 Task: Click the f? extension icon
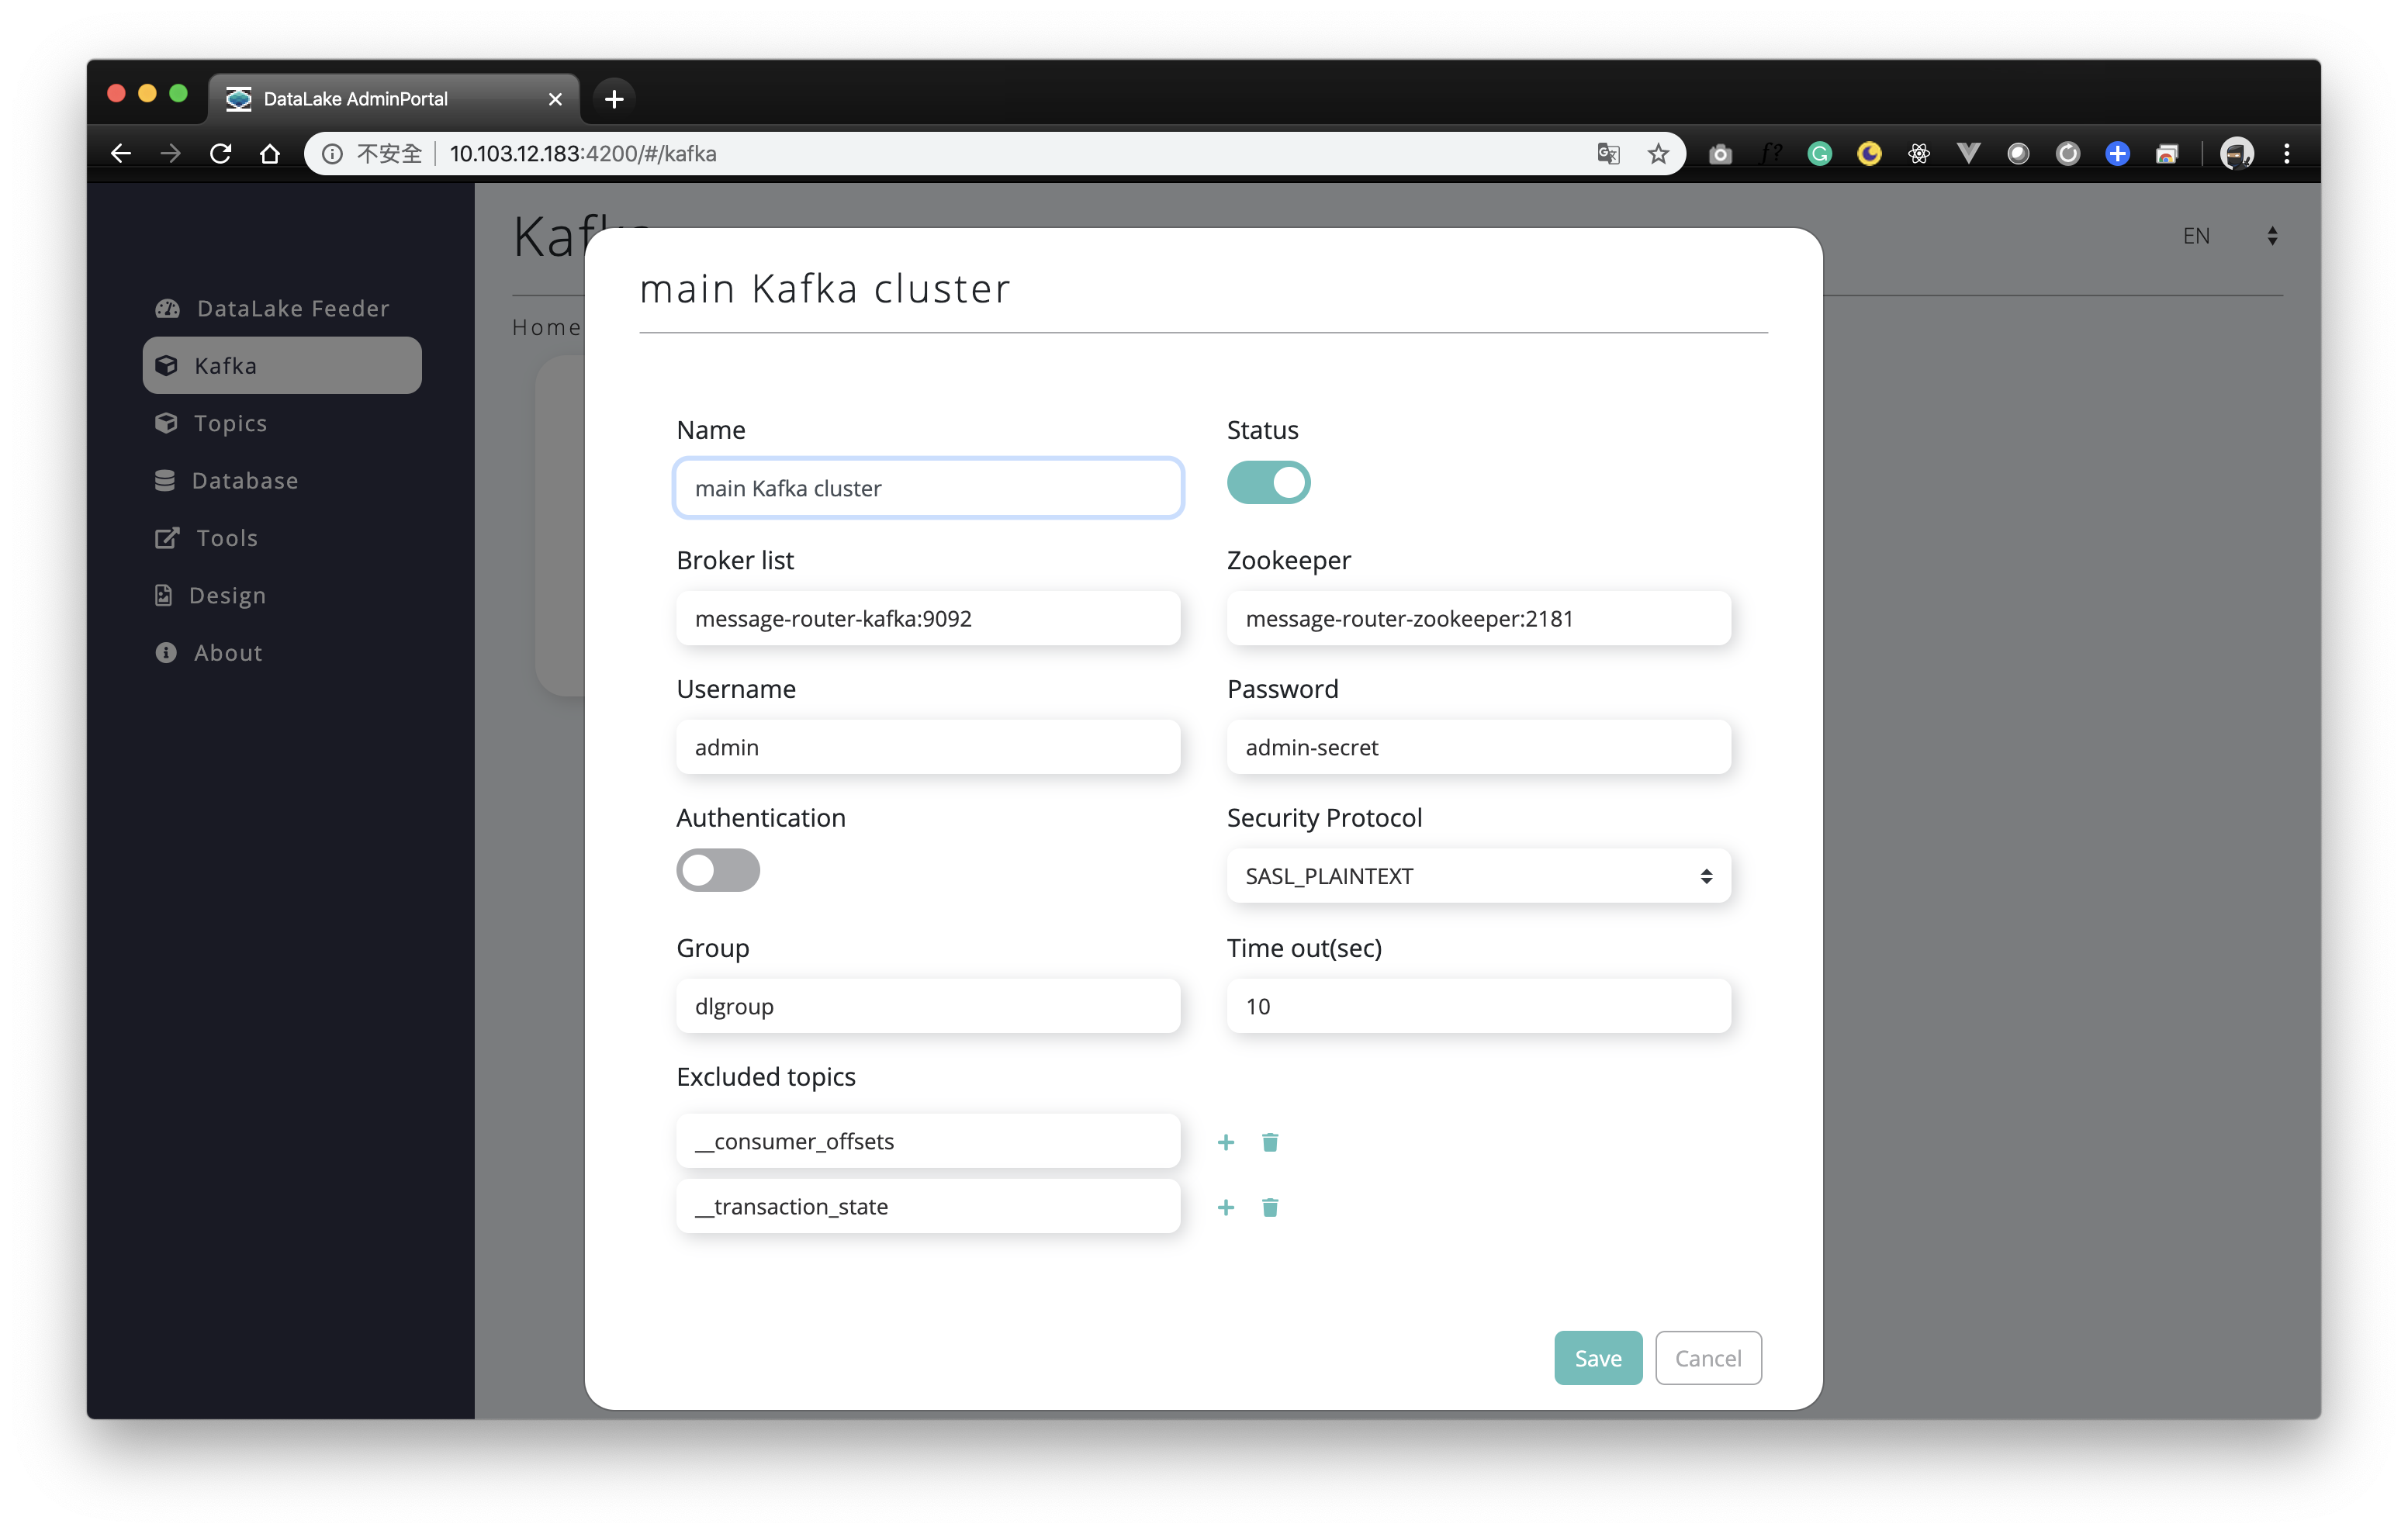tap(1771, 153)
